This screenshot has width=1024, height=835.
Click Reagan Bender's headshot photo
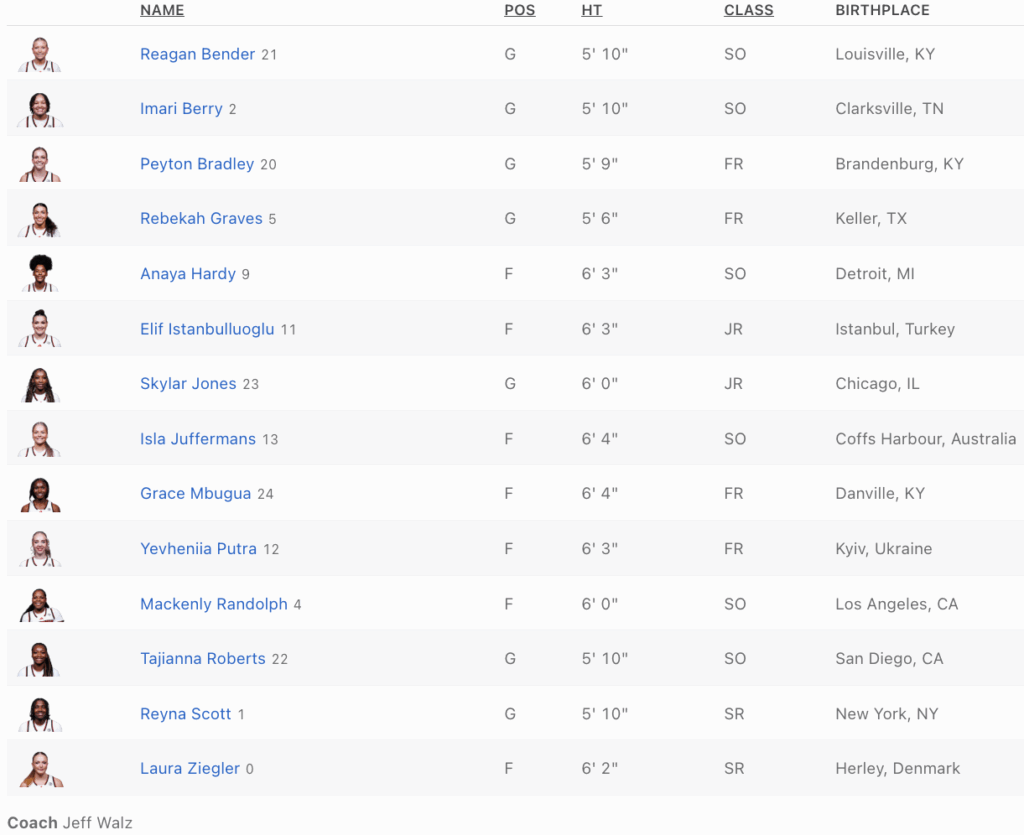[40, 55]
